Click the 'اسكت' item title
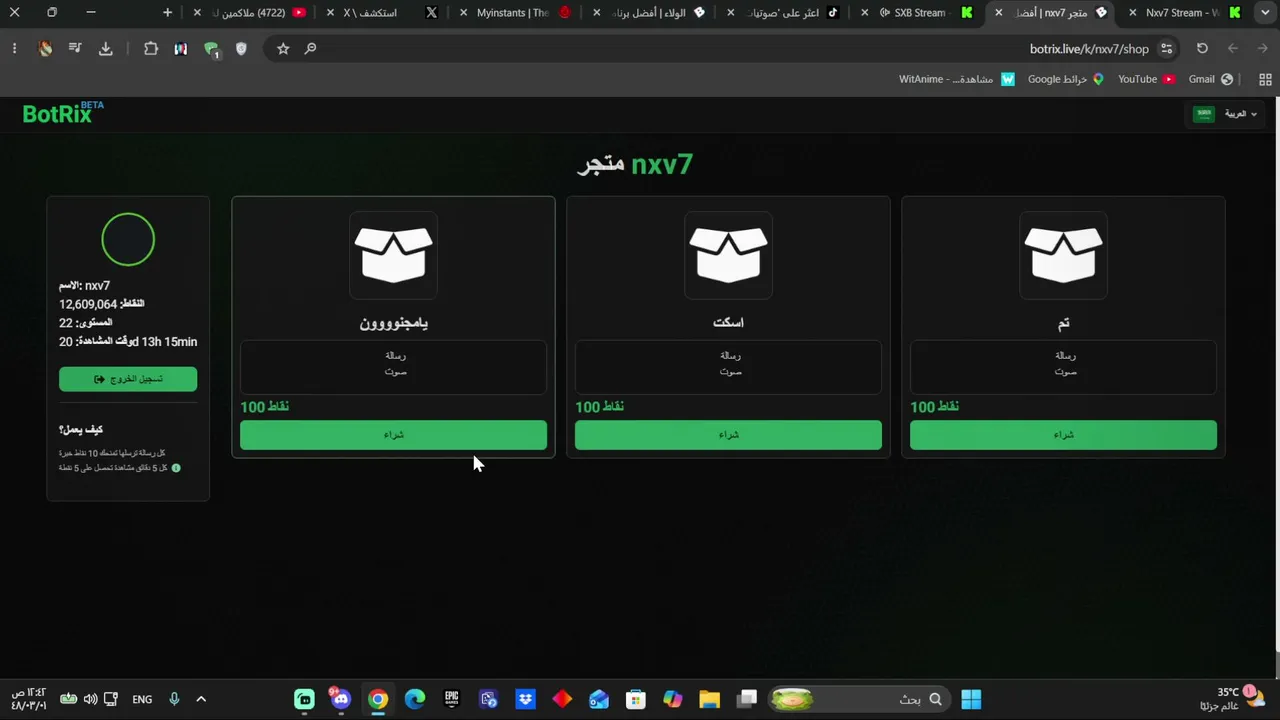This screenshot has height=720, width=1280. [728, 323]
